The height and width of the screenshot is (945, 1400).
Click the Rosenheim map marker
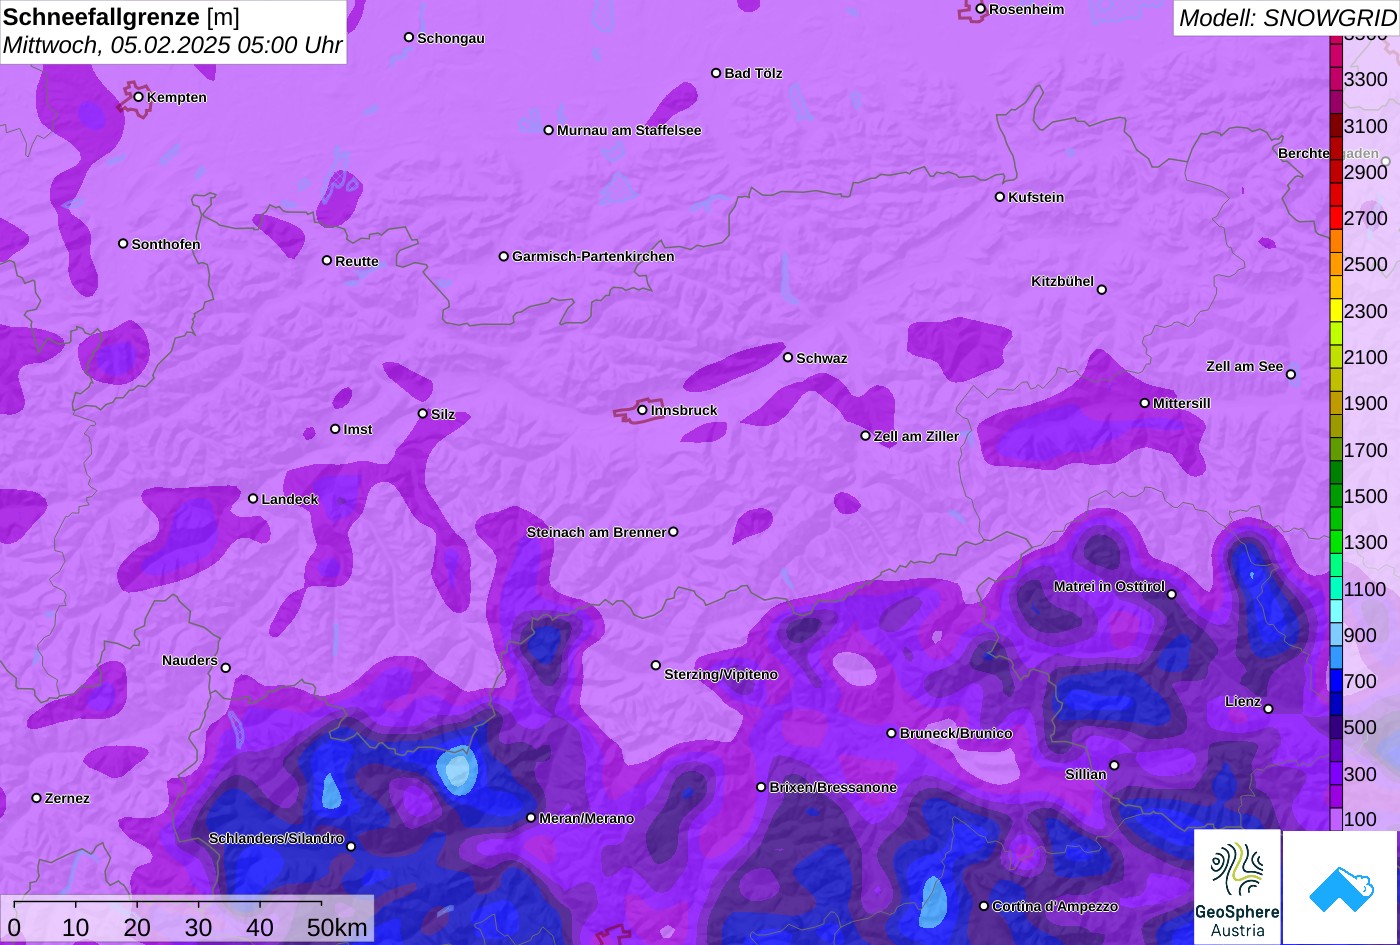[x=981, y=9]
